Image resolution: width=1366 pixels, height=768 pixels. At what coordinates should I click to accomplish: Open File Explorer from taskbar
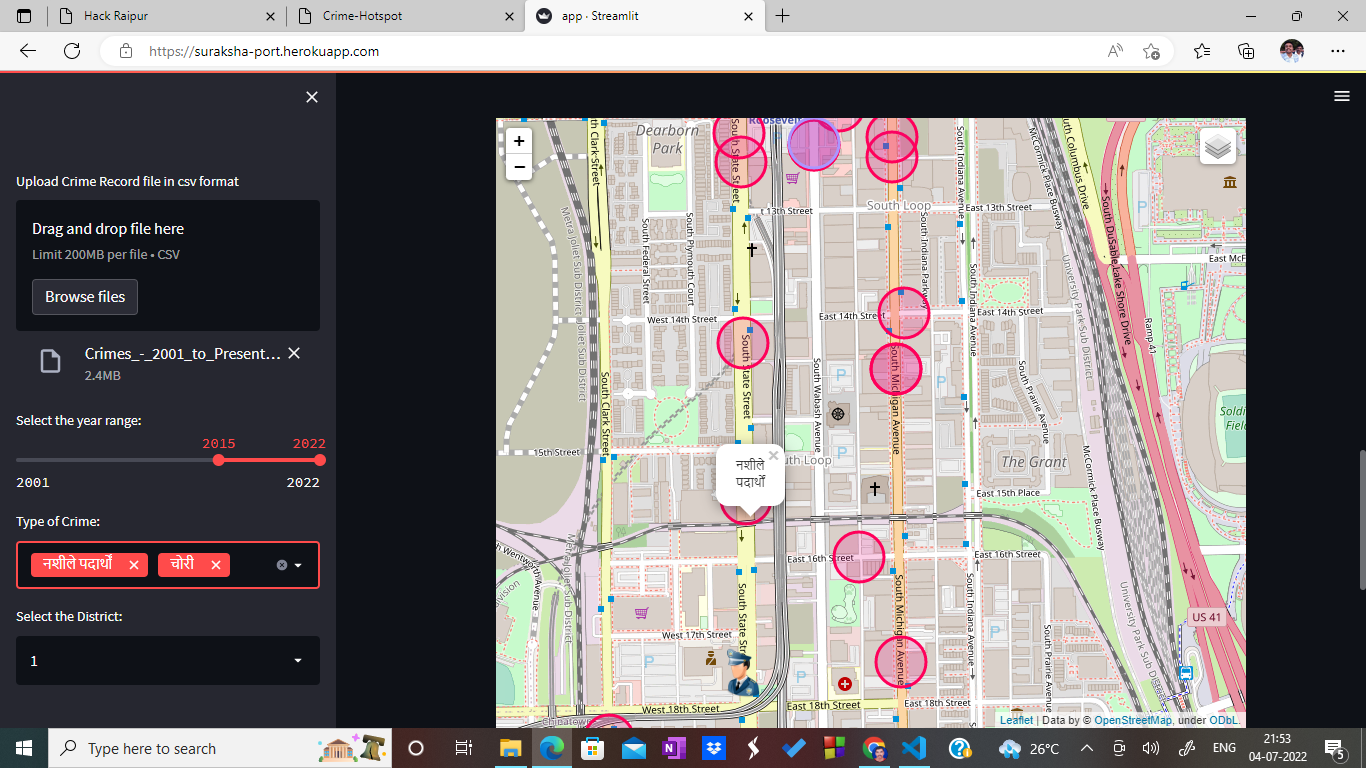511,748
